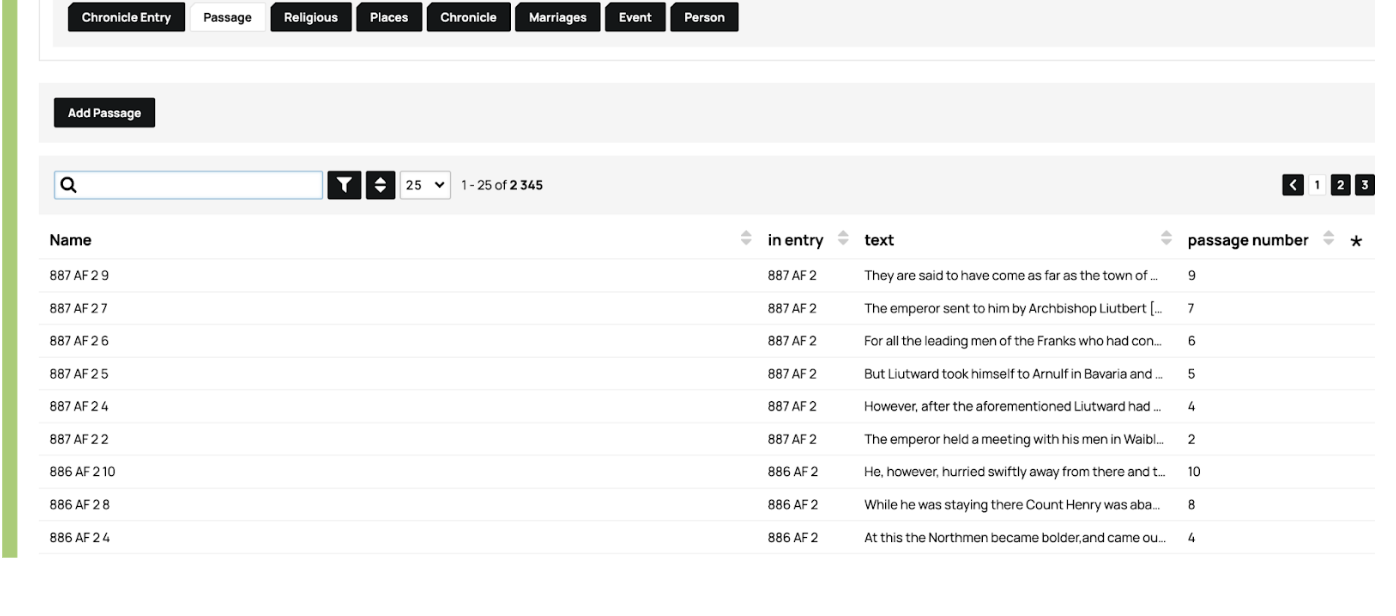Go to the Marriages tab
The image size is (1396, 616).
tap(557, 18)
